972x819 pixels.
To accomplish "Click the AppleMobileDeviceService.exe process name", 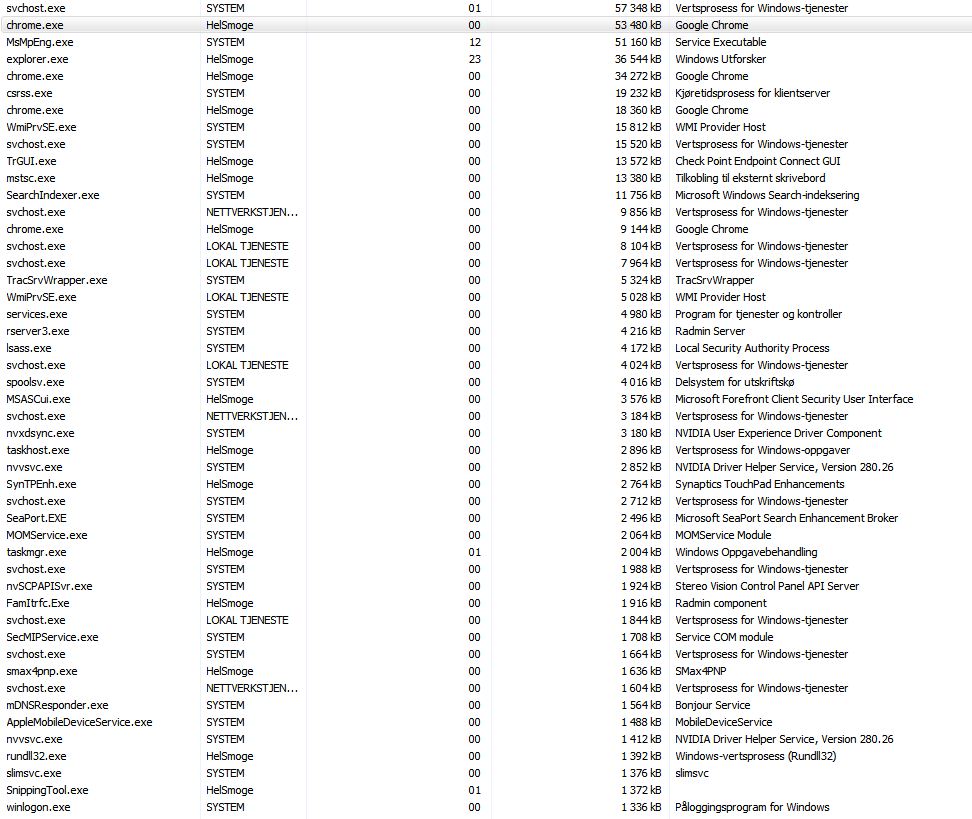I will pyautogui.click(x=79, y=722).
